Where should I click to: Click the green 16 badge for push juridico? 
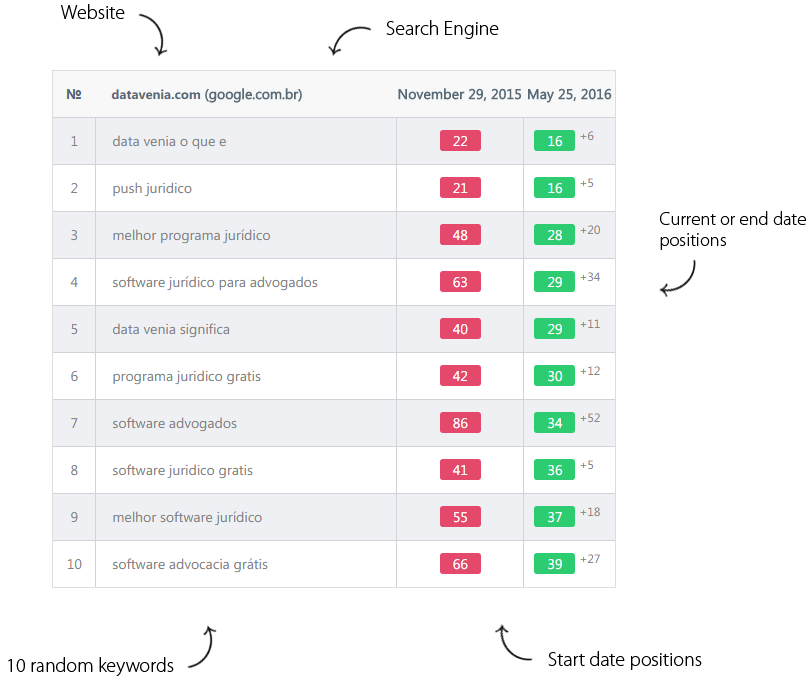point(554,188)
